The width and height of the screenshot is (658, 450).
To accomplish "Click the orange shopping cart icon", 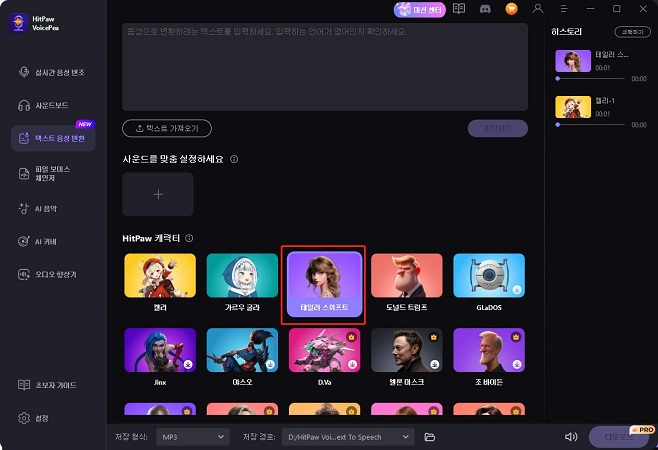I will pyautogui.click(x=511, y=9).
